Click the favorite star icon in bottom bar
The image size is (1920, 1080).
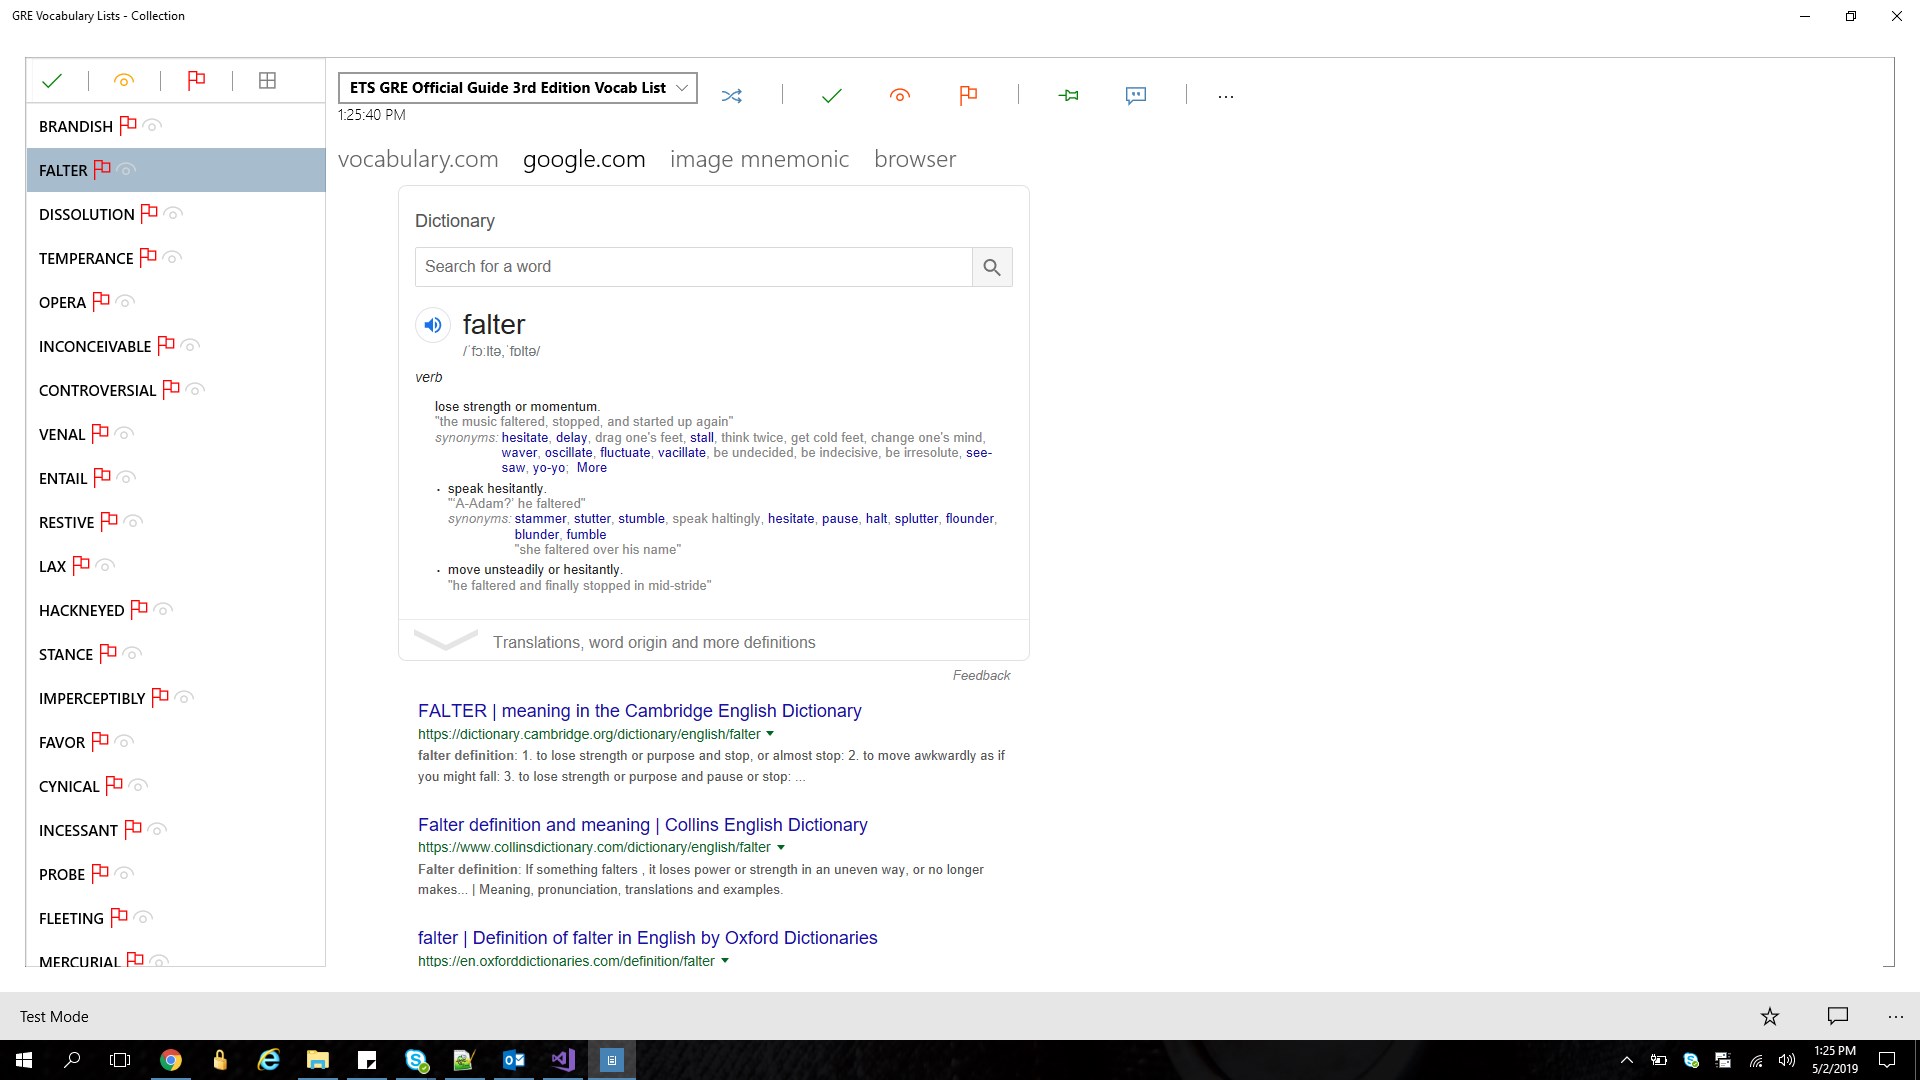[1769, 1017]
